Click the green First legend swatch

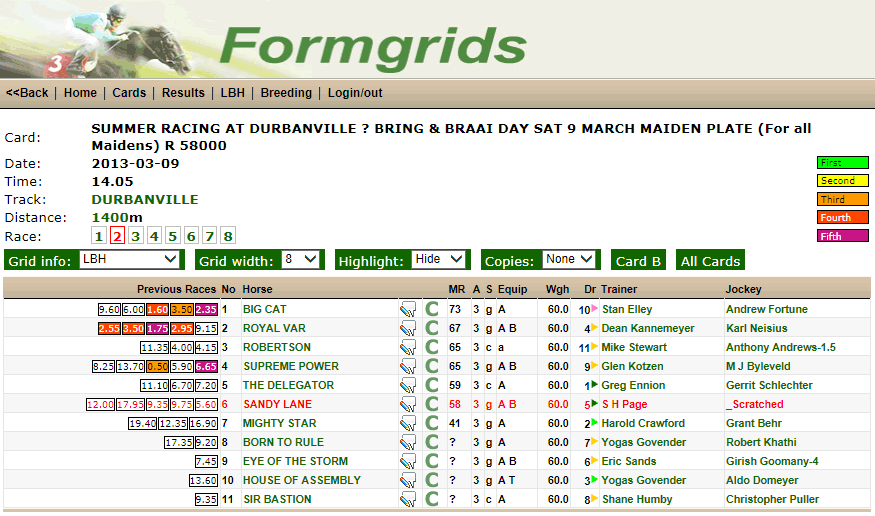tap(843, 162)
